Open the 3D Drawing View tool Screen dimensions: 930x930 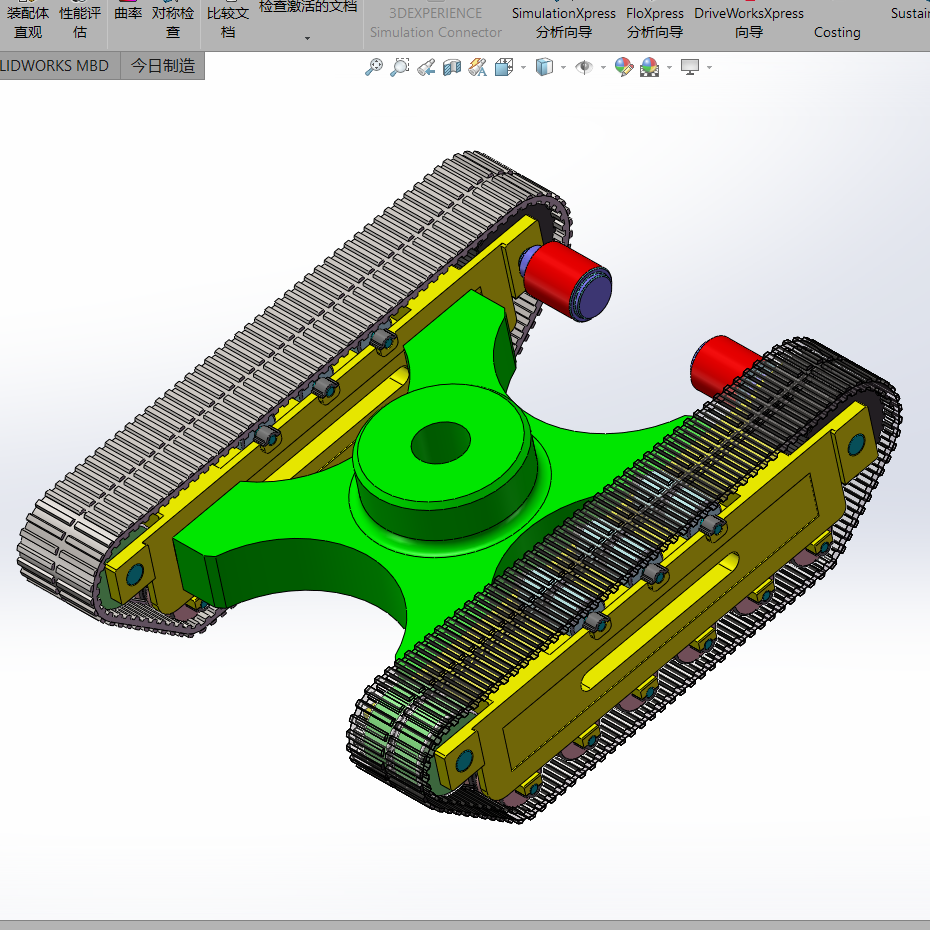pos(477,67)
